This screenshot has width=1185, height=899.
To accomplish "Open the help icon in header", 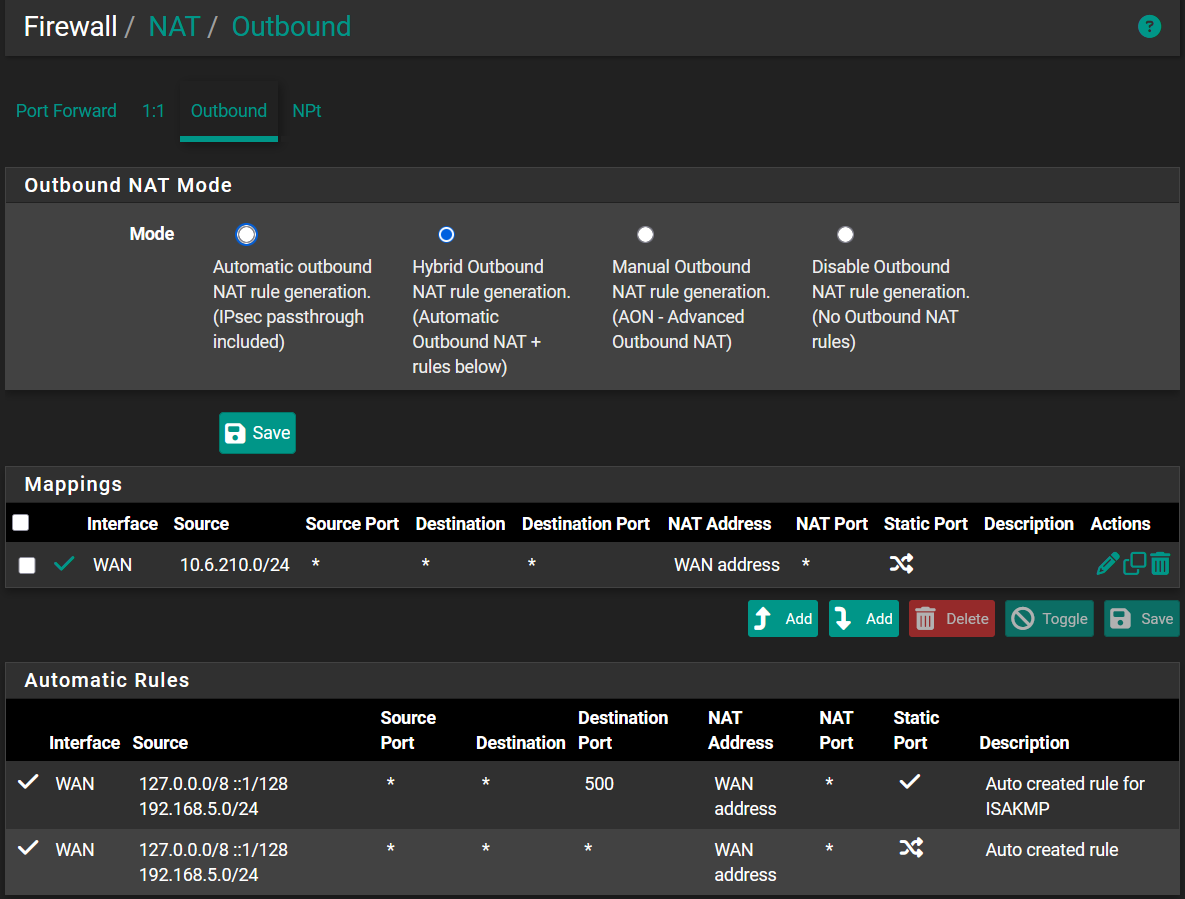I will [x=1149, y=27].
